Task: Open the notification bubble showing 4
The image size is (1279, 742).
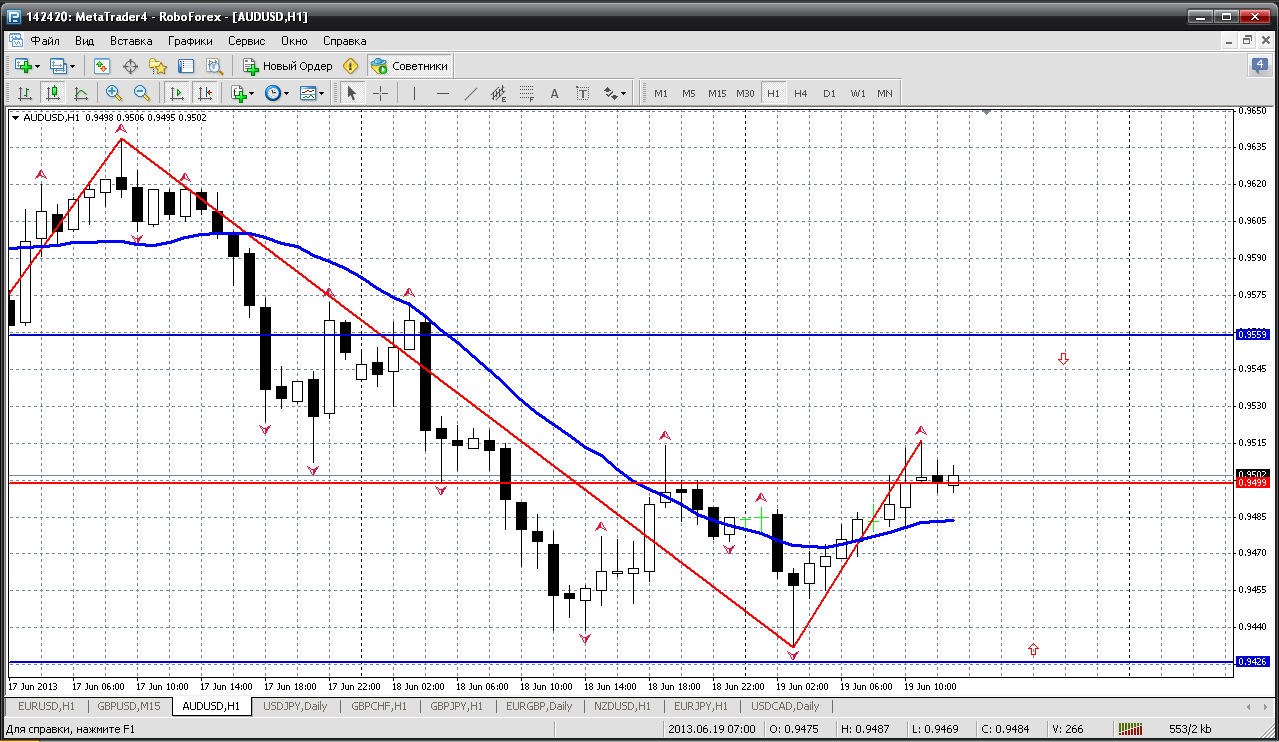Action: click(x=1260, y=66)
